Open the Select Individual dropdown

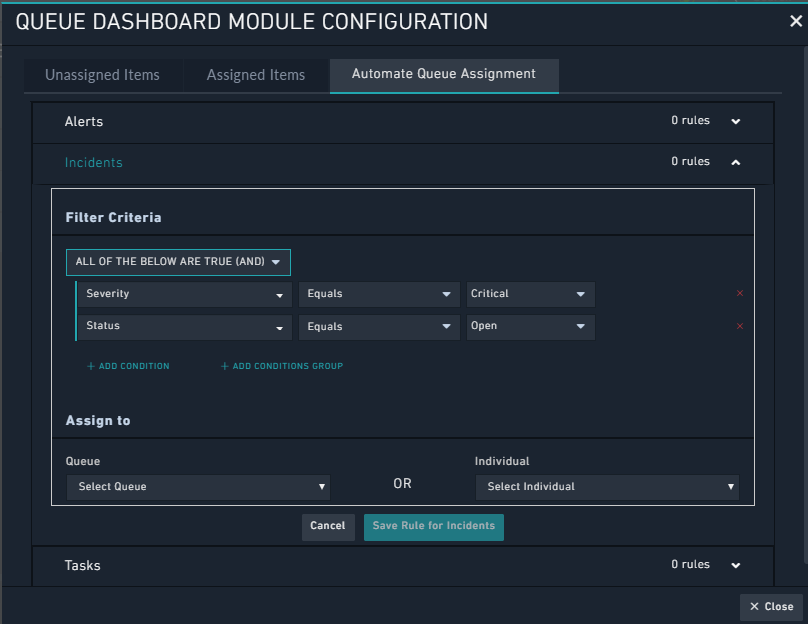[x=607, y=487]
